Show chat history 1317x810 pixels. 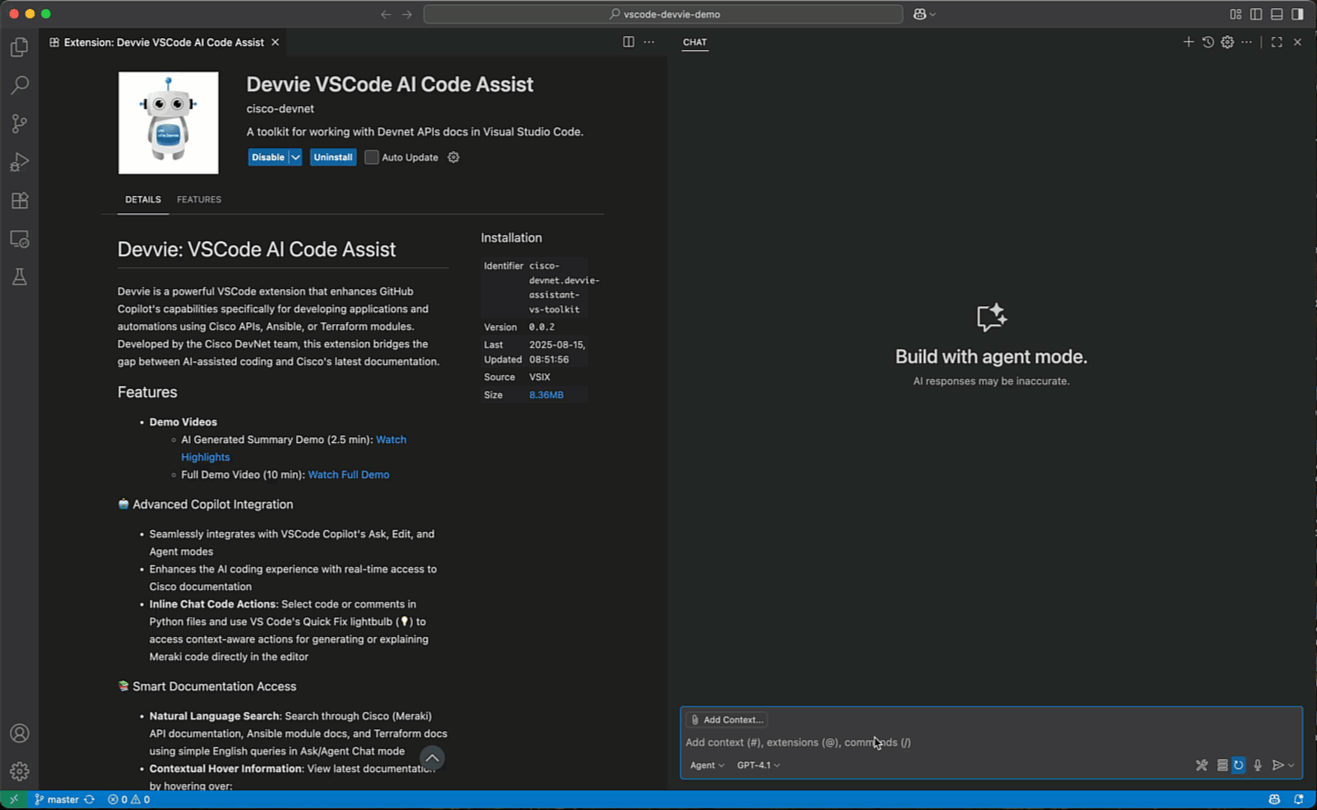point(1208,42)
